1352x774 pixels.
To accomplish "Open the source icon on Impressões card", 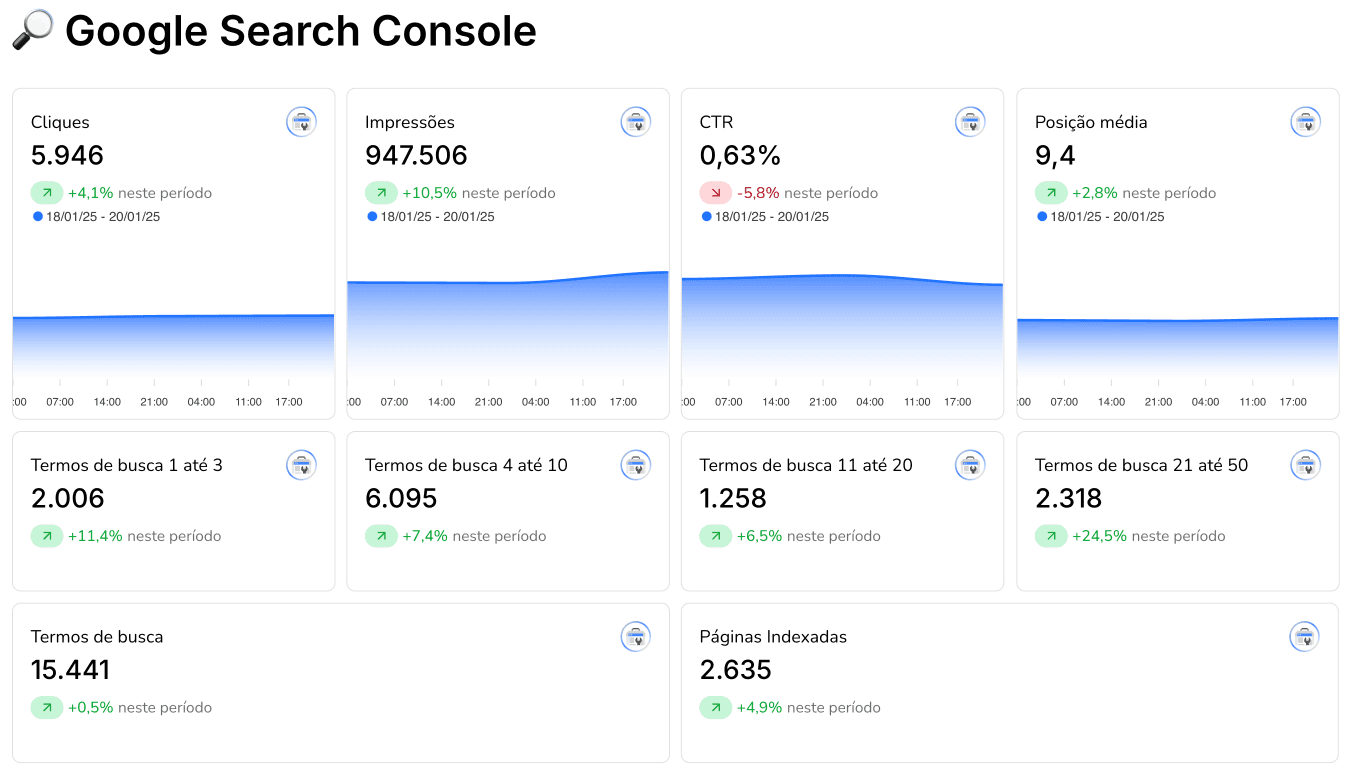I will 635,122.
